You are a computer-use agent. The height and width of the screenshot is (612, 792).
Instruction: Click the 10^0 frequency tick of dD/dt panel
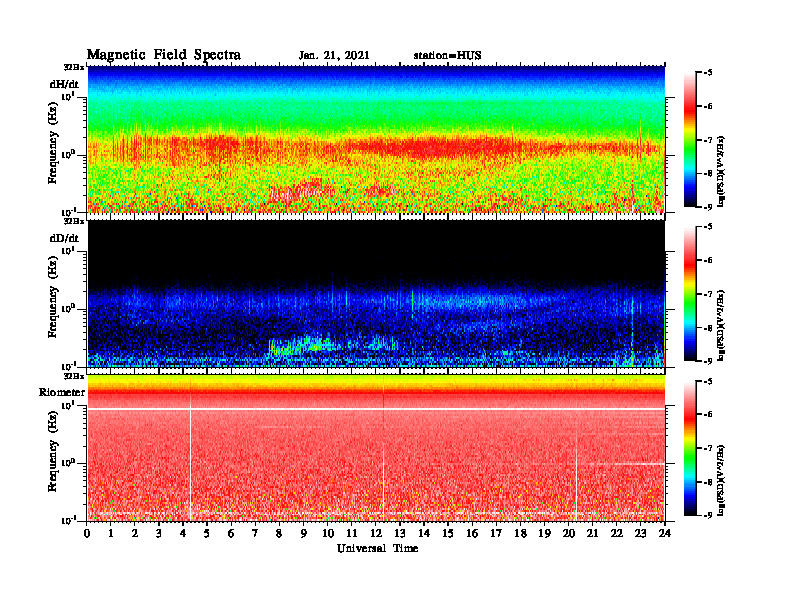69,309
